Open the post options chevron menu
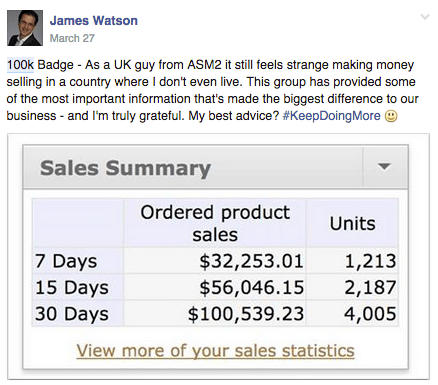This screenshot has width=438, height=385. (425, 17)
